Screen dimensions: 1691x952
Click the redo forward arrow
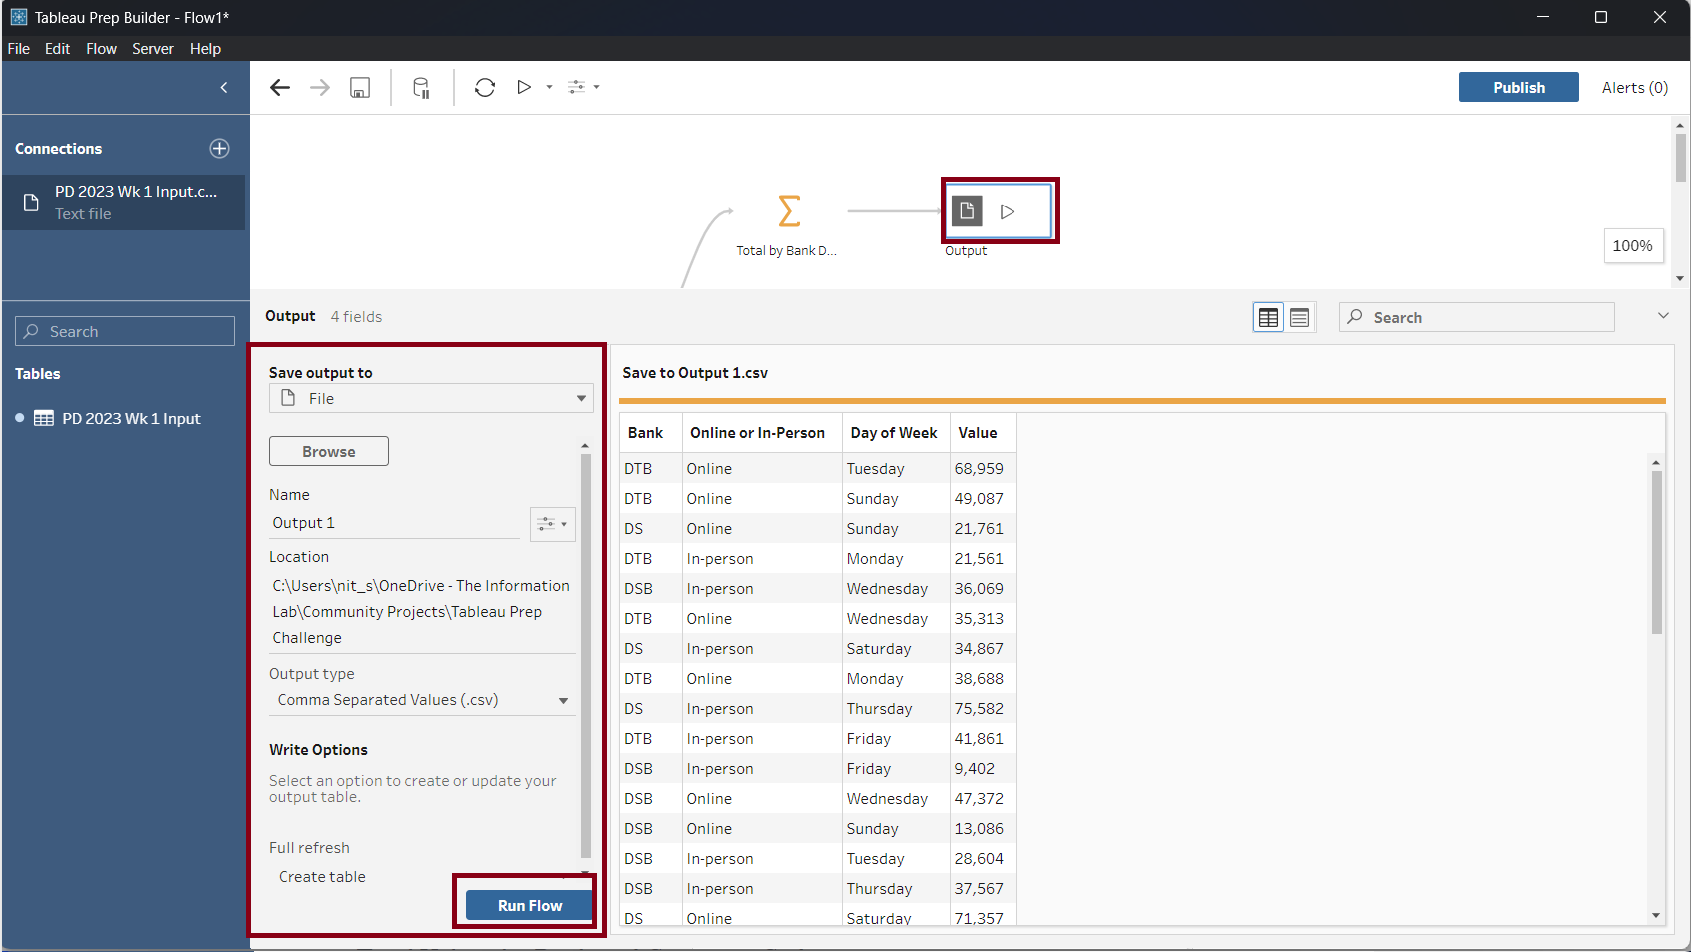[x=320, y=88]
